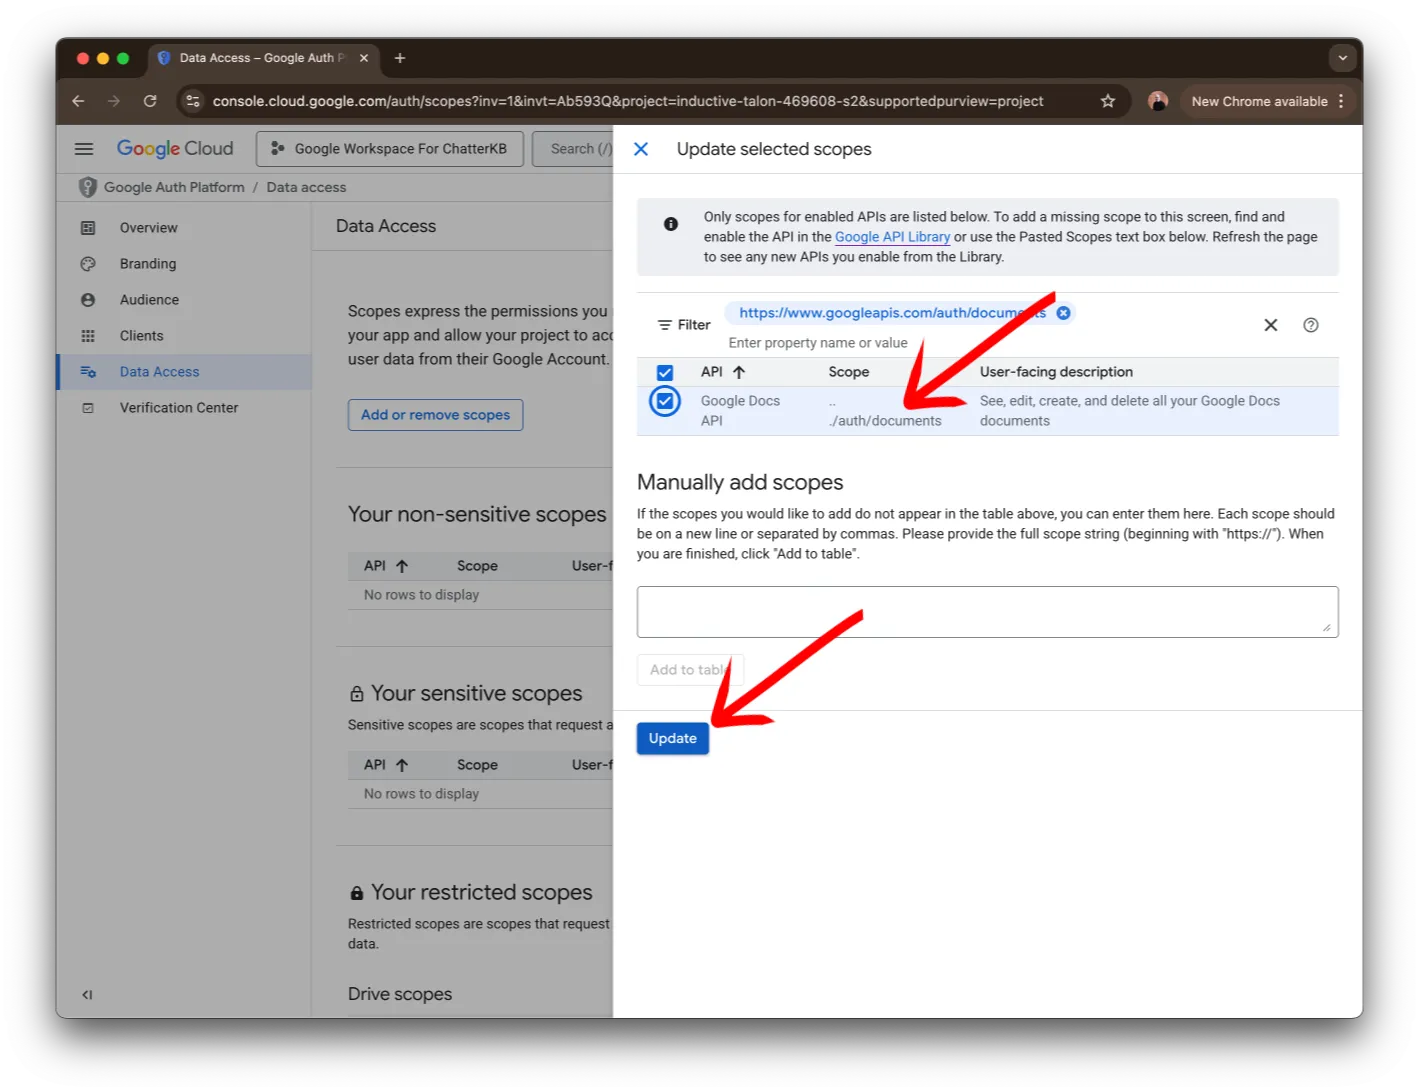Click the Google Cloud logo
1419x1092 pixels.
pos(175,149)
